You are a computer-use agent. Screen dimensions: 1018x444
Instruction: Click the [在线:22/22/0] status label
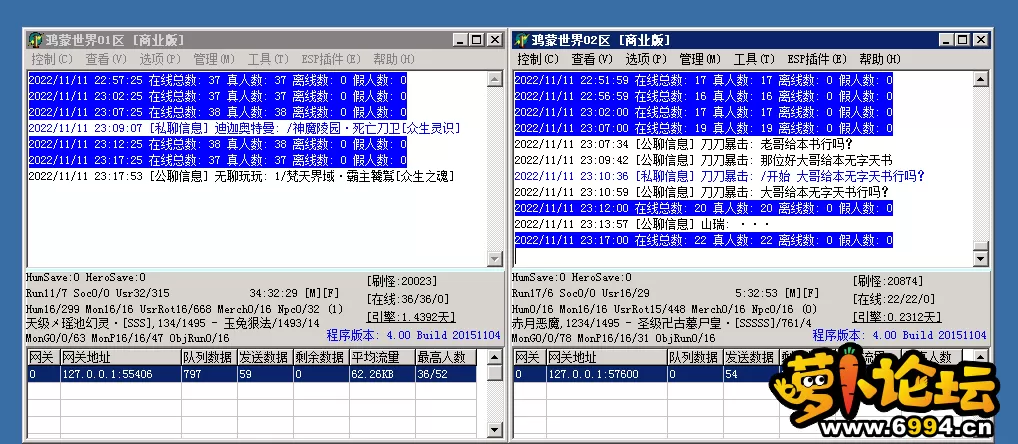click(894, 299)
